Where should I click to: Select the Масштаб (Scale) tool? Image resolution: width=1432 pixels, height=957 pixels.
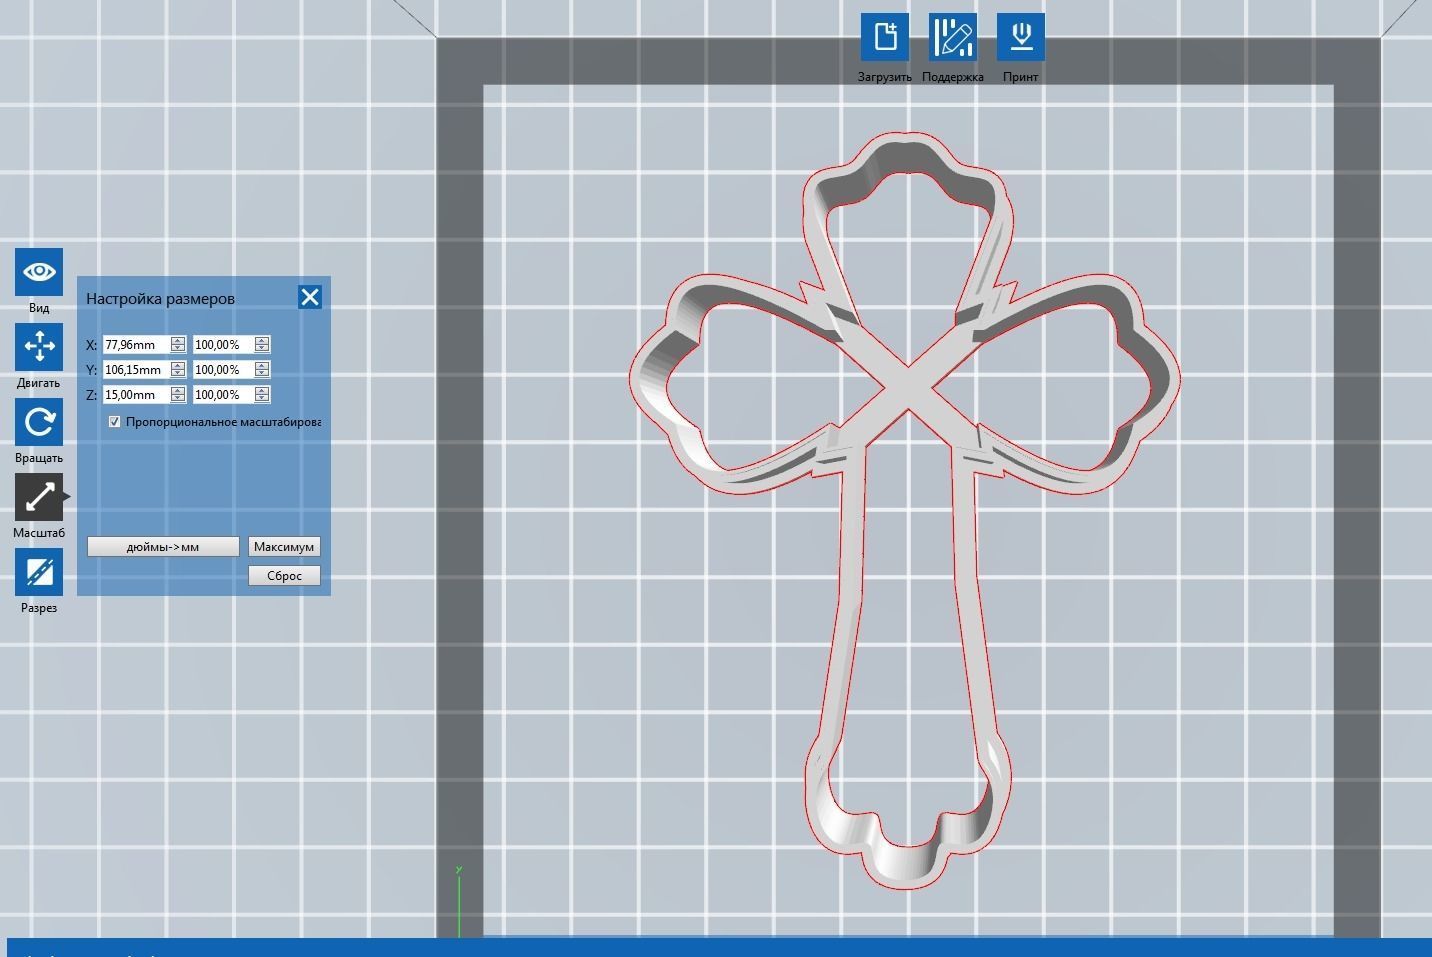[x=39, y=497]
